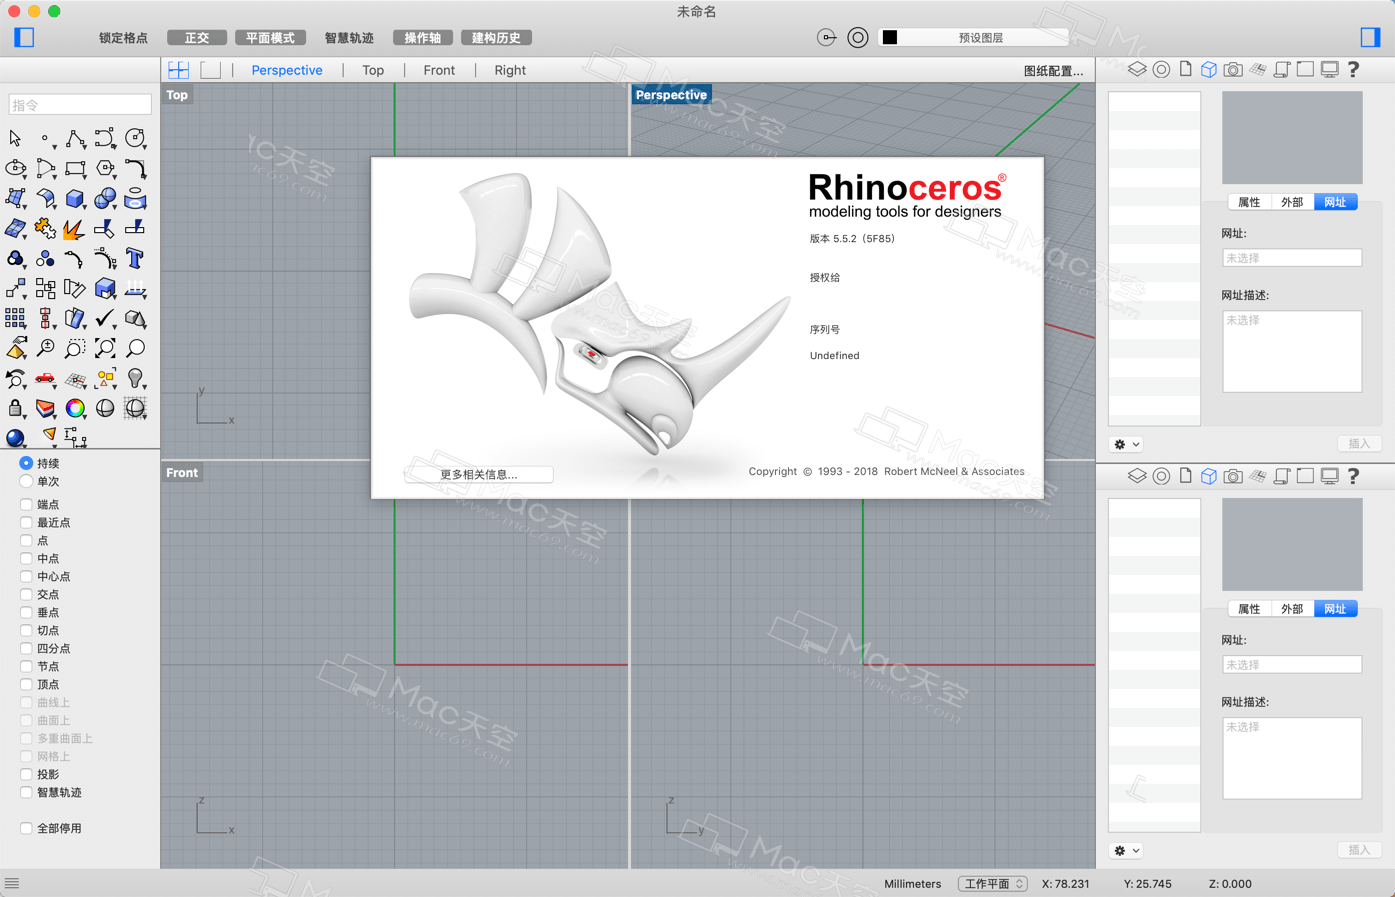The height and width of the screenshot is (897, 1395).
Task: Click the checkmark analysis tool
Action: (105, 318)
